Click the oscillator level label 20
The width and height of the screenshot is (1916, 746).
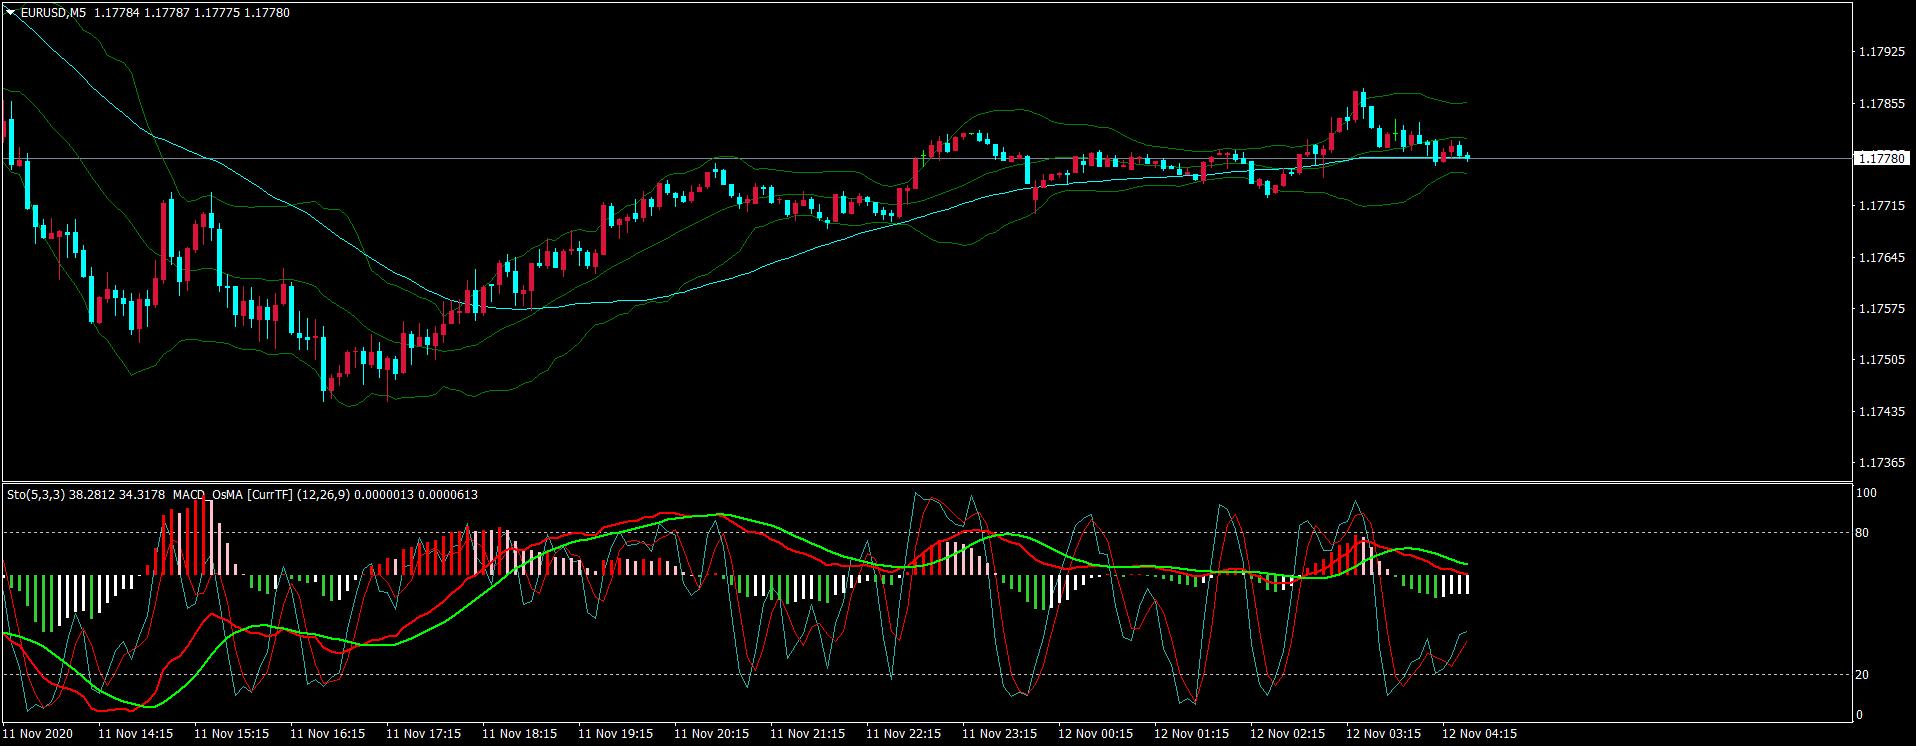click(x=1862, y=675)
